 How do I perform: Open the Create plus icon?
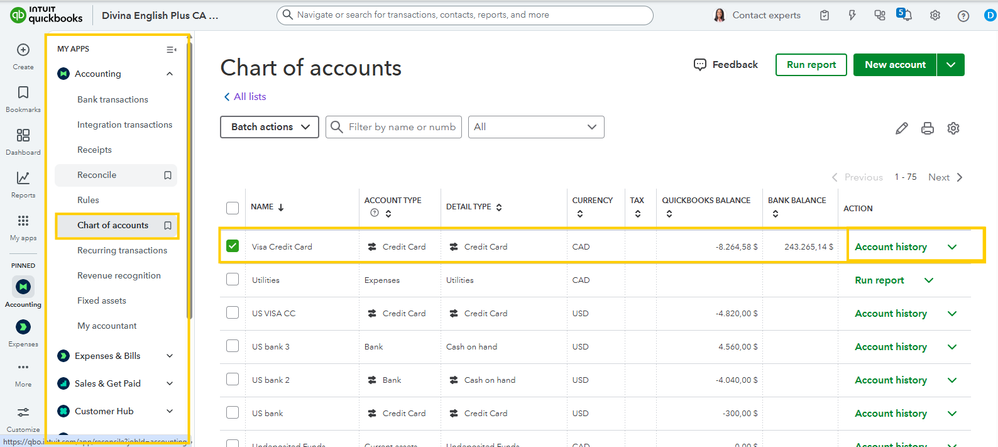click(x=23, y=50)
